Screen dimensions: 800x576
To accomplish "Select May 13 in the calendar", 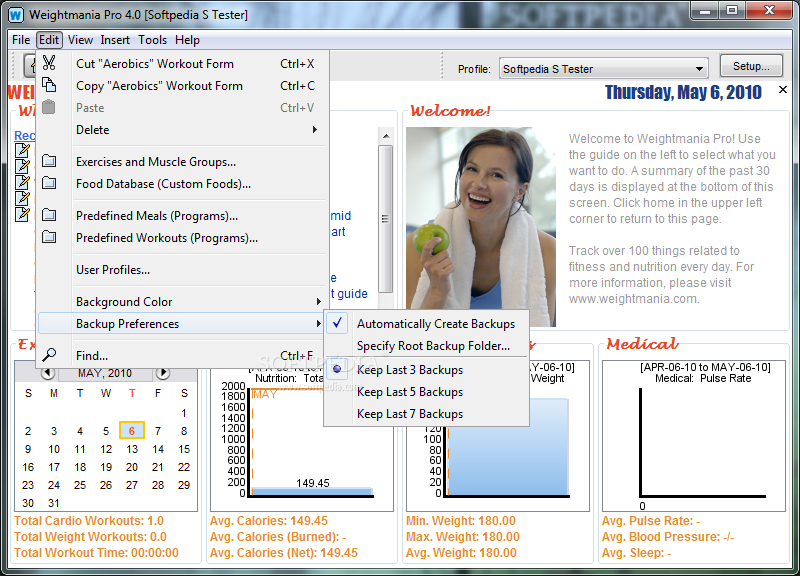I will pyautogui.click(x=132, y=449).
